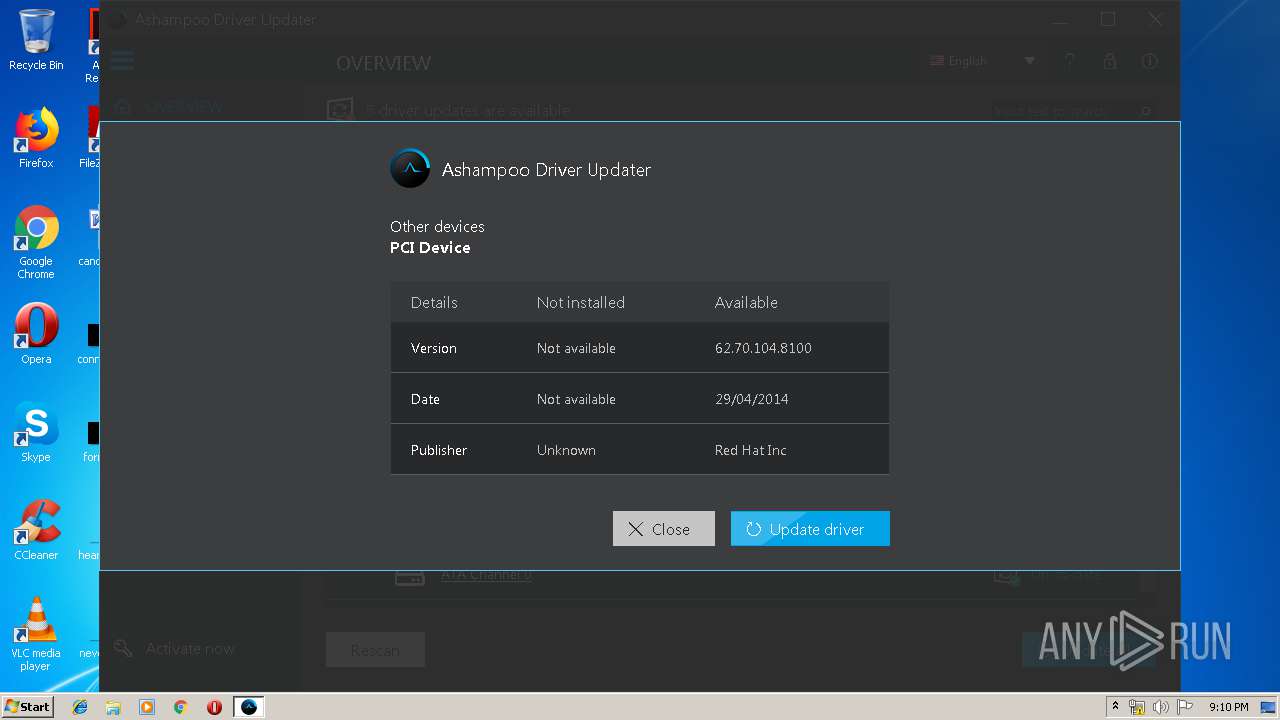Open Skype desktop shortcut
1280x720 pixels.
(x=36, y=432)
